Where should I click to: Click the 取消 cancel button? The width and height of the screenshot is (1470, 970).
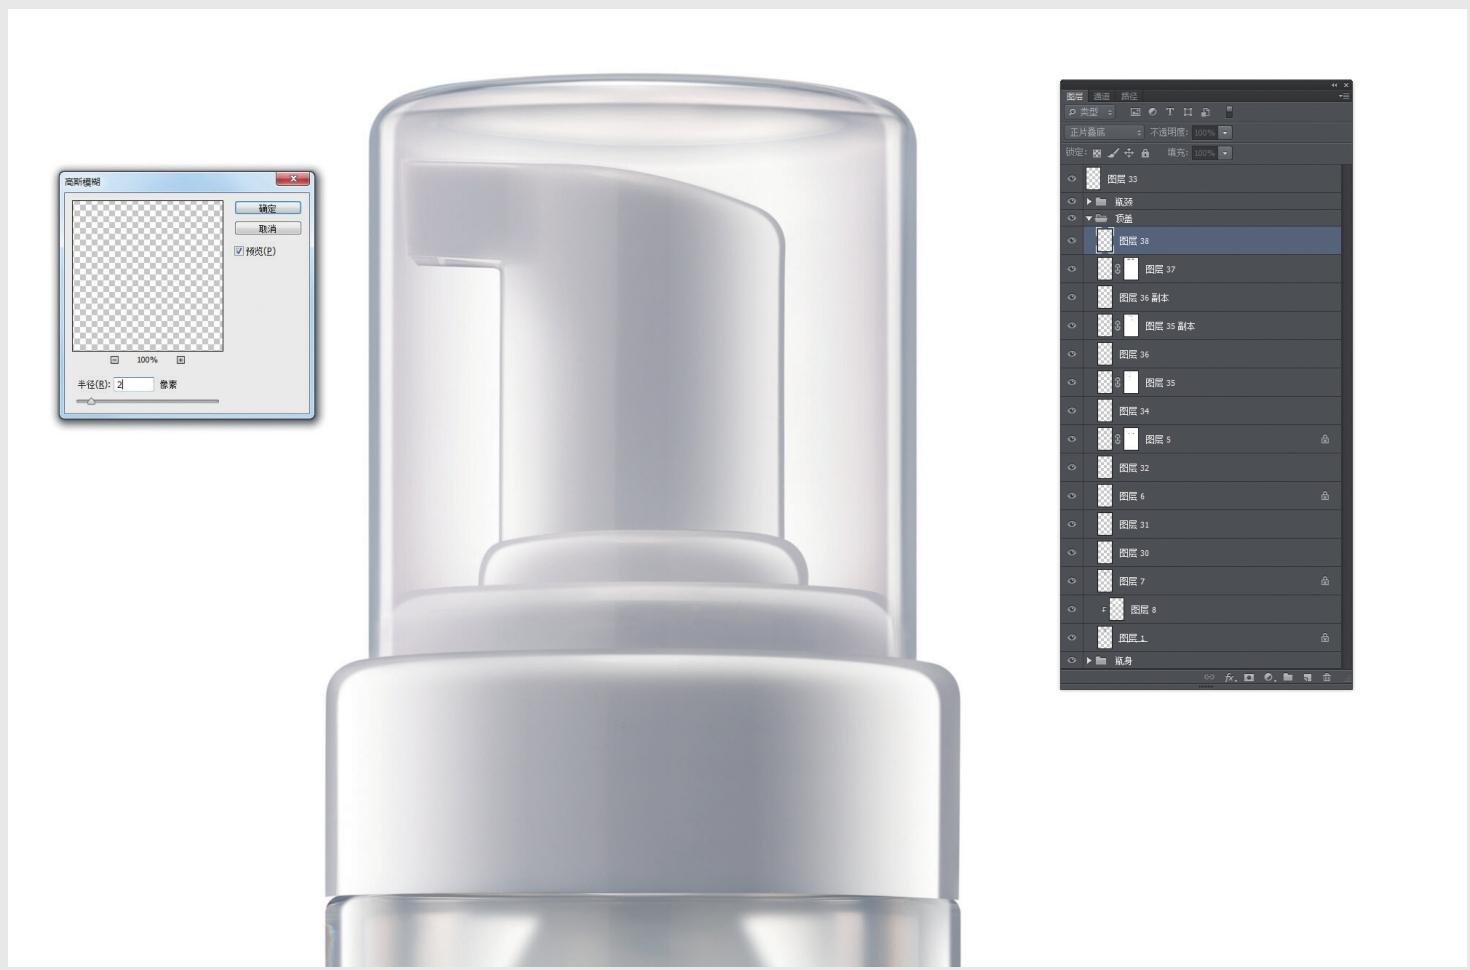click(268, 229)
